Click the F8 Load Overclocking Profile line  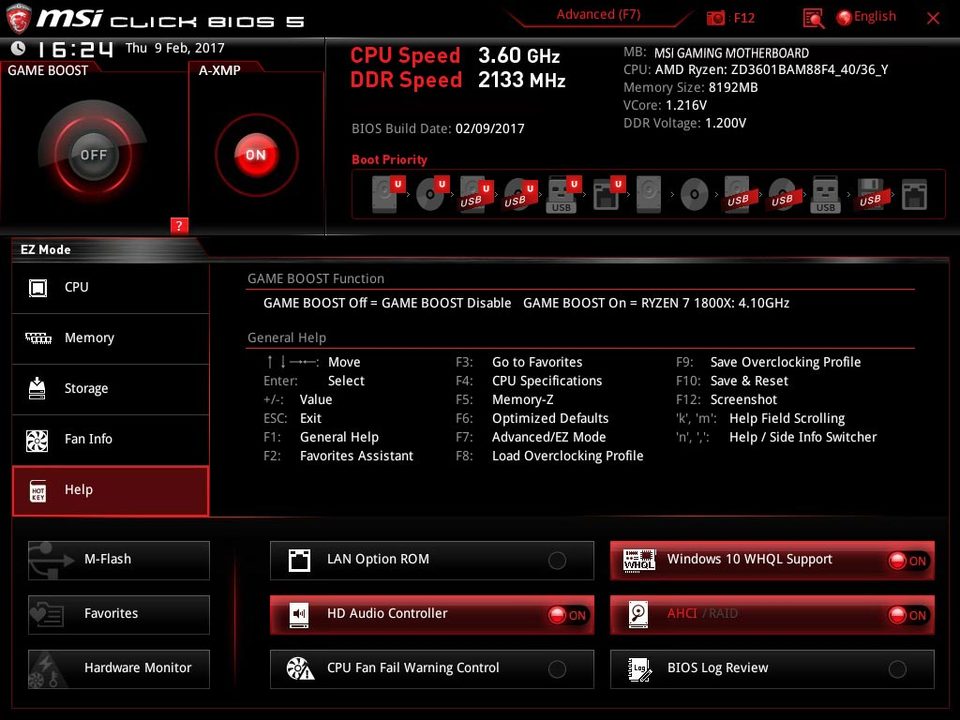pyautogui.click(x=549, y=456)
